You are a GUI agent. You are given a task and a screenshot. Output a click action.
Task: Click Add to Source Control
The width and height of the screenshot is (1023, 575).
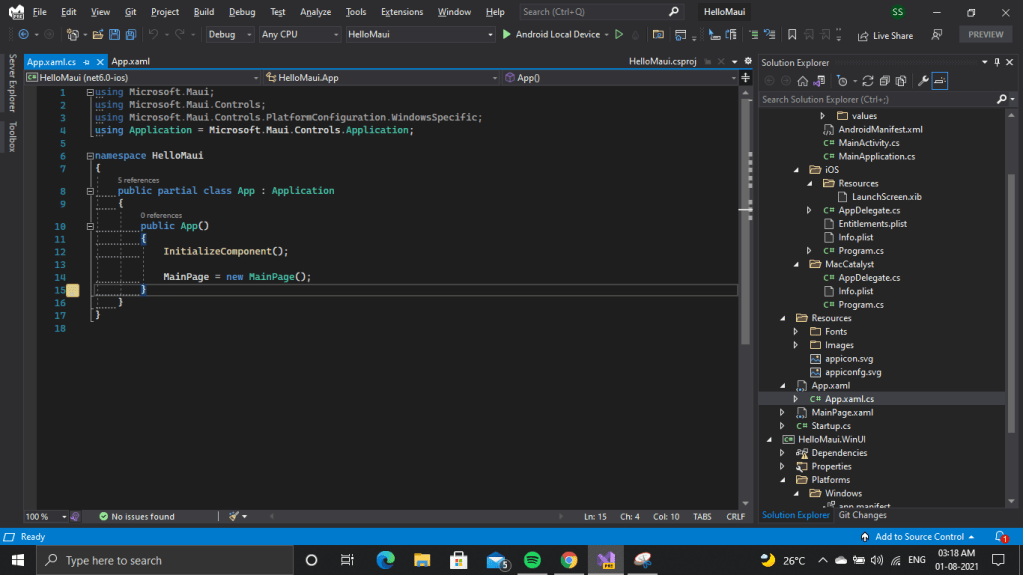pos(919,537)
